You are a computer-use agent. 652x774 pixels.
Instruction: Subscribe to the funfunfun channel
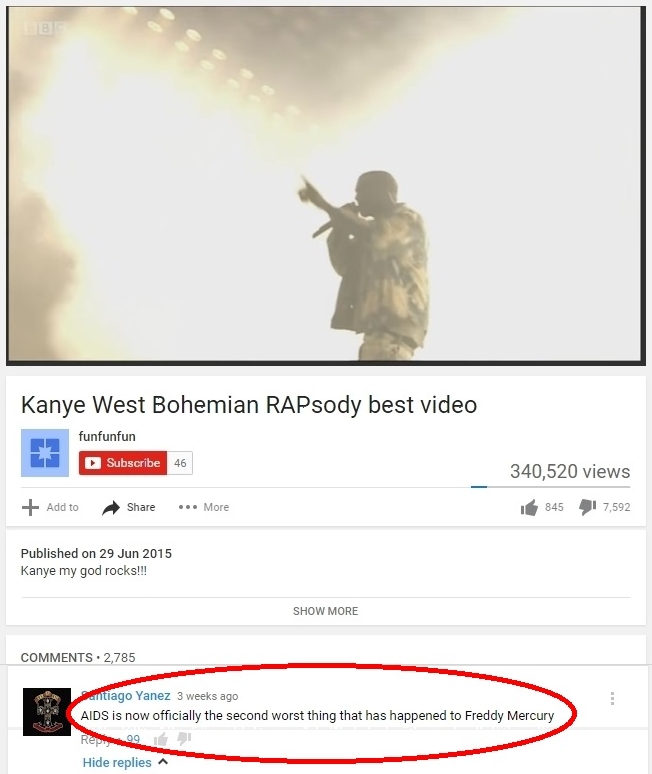coord(123,463)
